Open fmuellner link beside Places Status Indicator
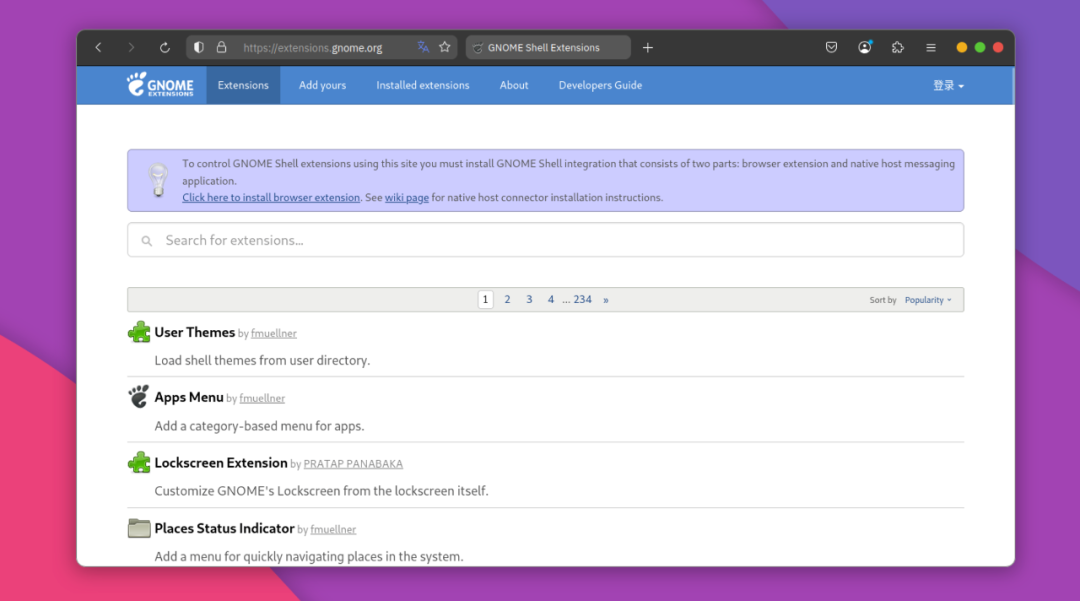 333,529
